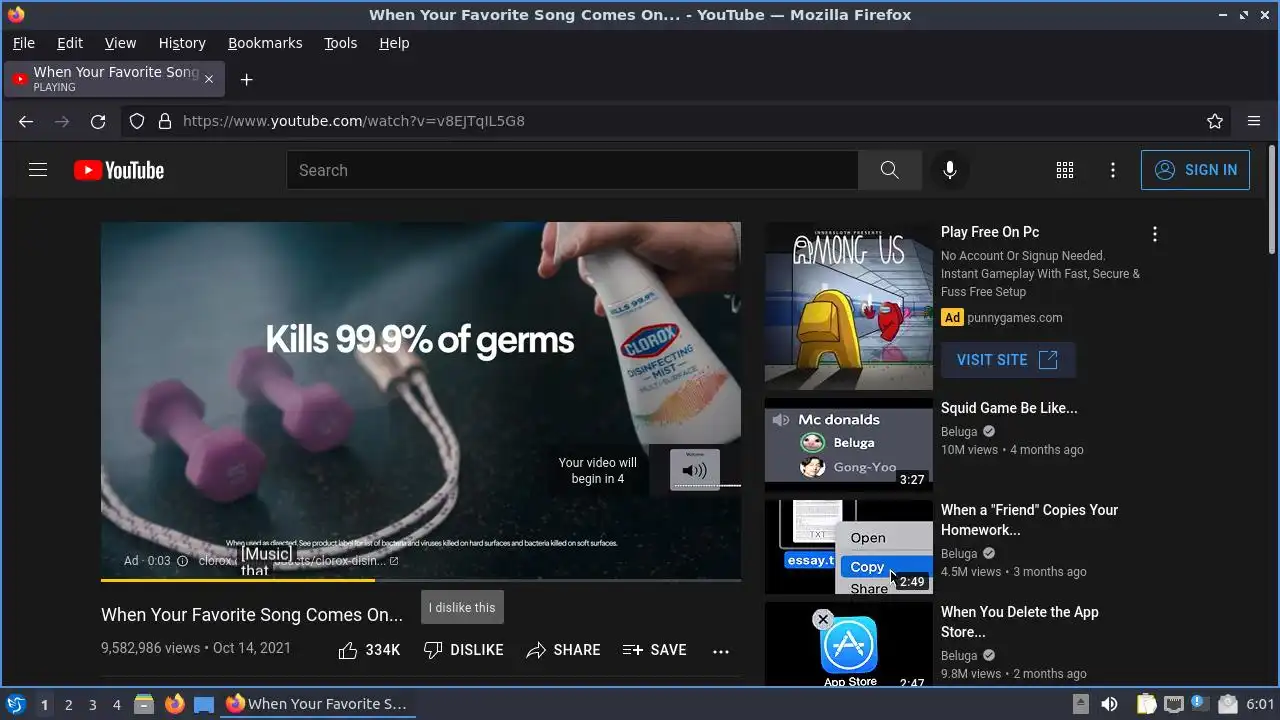Screen dimensions: 1280x720
Task: Open the taskbar start menu icon
Action: 15,704
